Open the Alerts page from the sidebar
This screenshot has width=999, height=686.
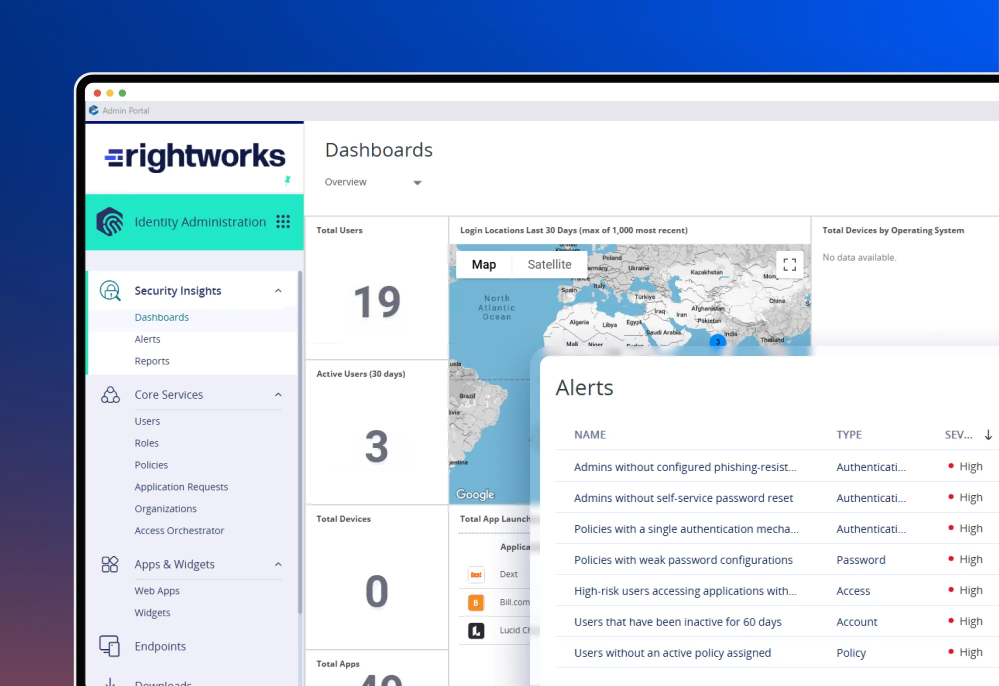[147, 338]
